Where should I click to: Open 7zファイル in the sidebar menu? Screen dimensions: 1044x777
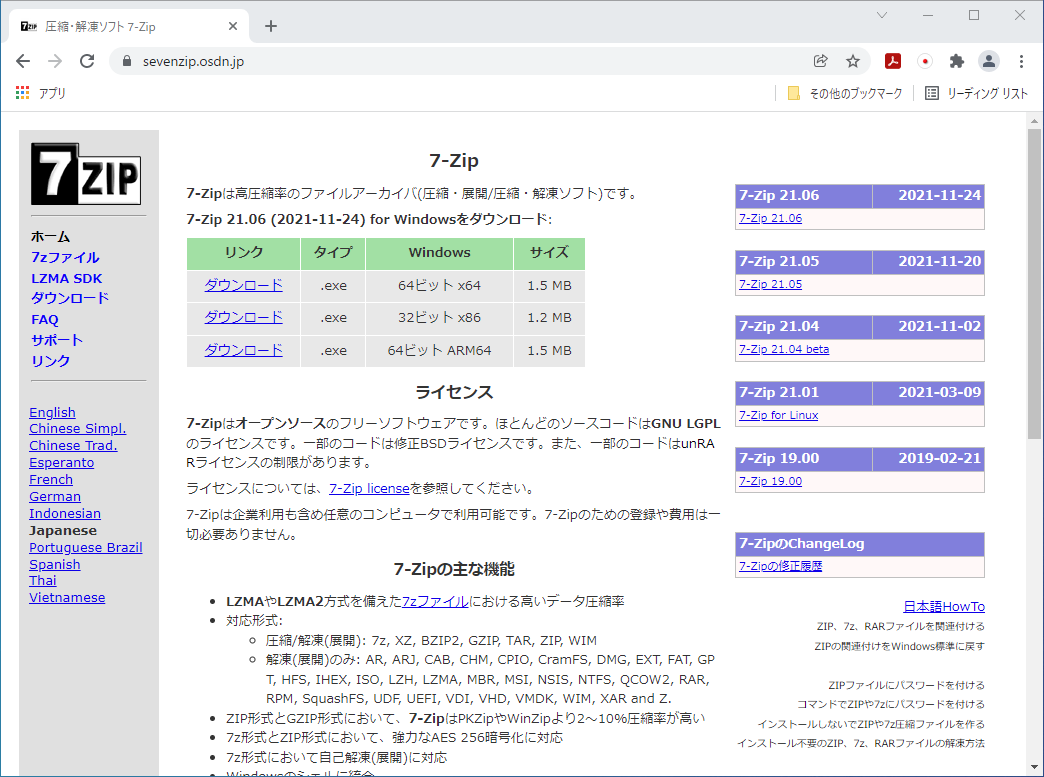tap(65, 257)
